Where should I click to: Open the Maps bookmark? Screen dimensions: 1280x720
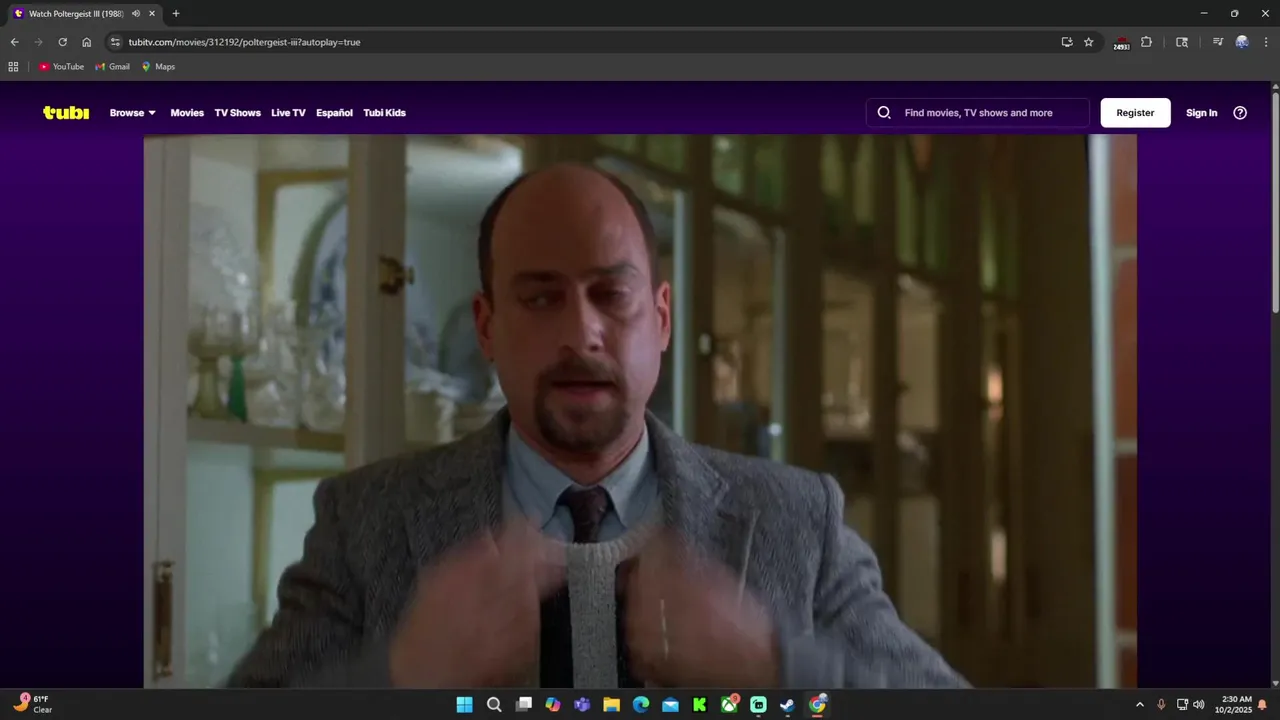click(158, 67)
